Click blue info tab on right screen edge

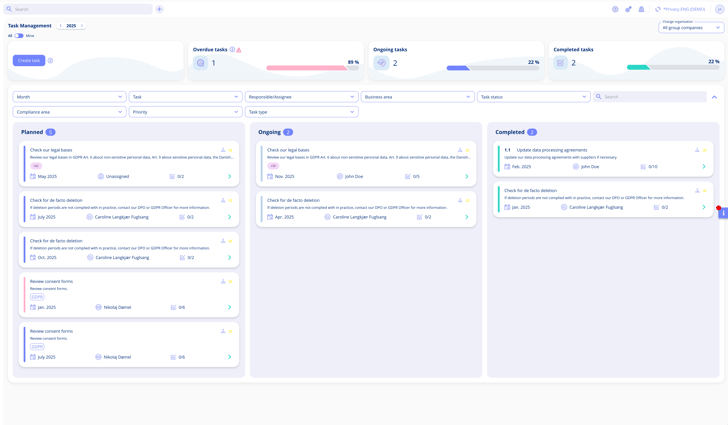(723, 213)
